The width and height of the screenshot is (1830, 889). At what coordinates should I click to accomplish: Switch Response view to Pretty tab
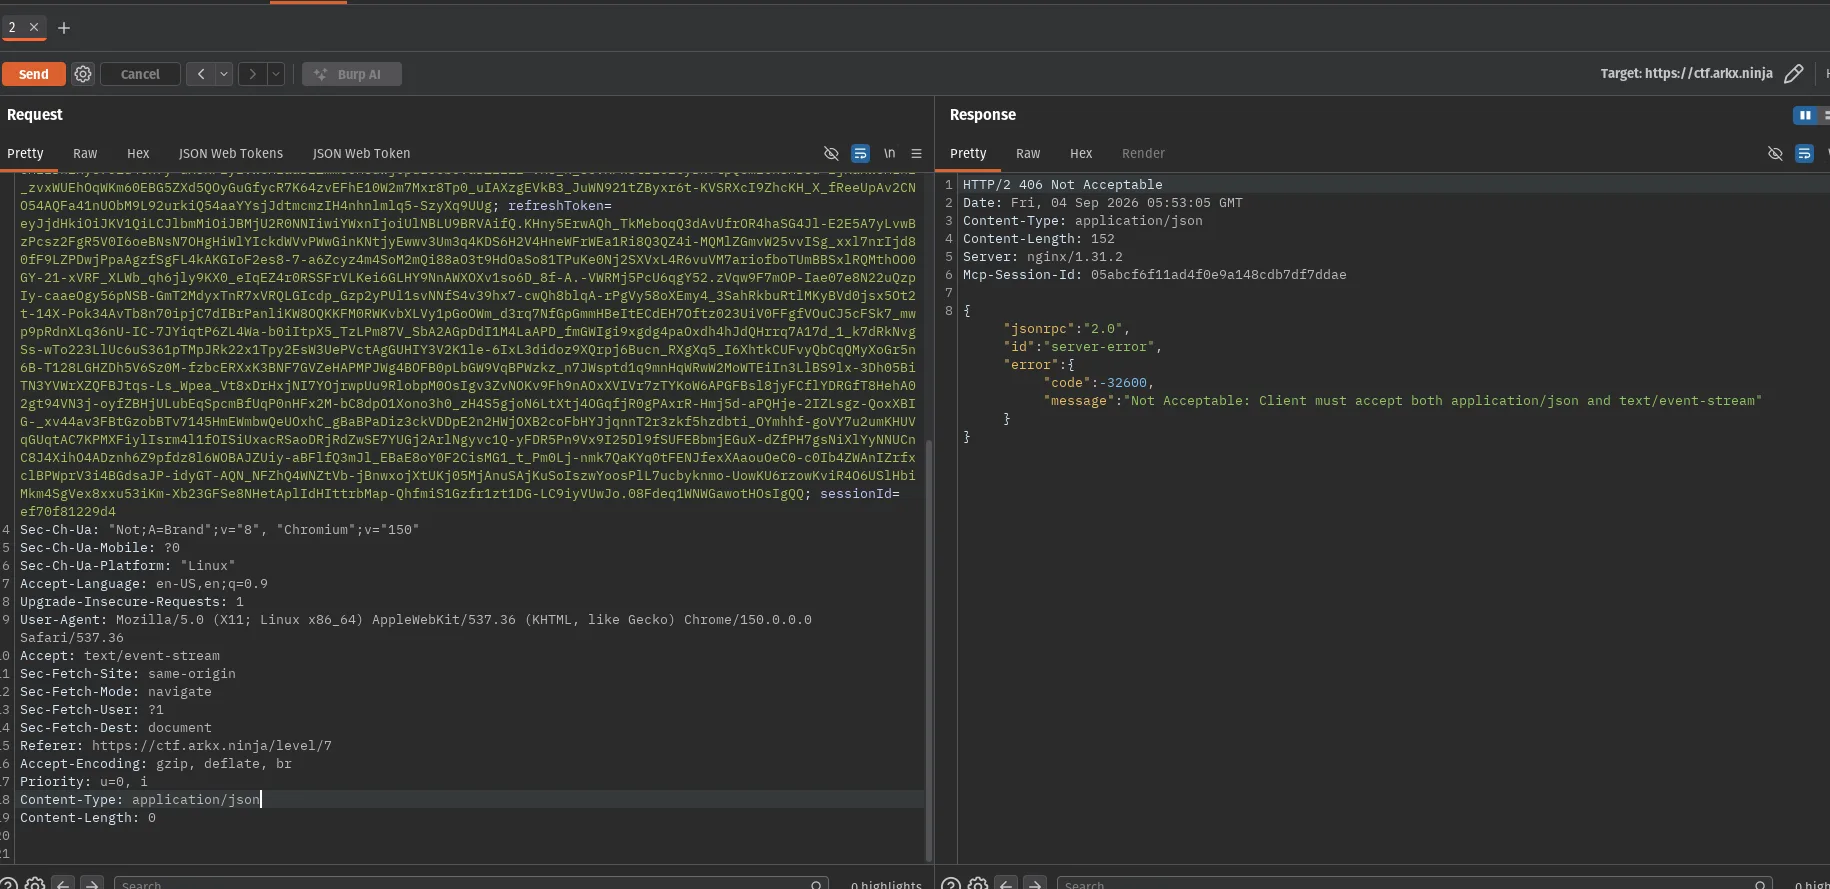968,153
